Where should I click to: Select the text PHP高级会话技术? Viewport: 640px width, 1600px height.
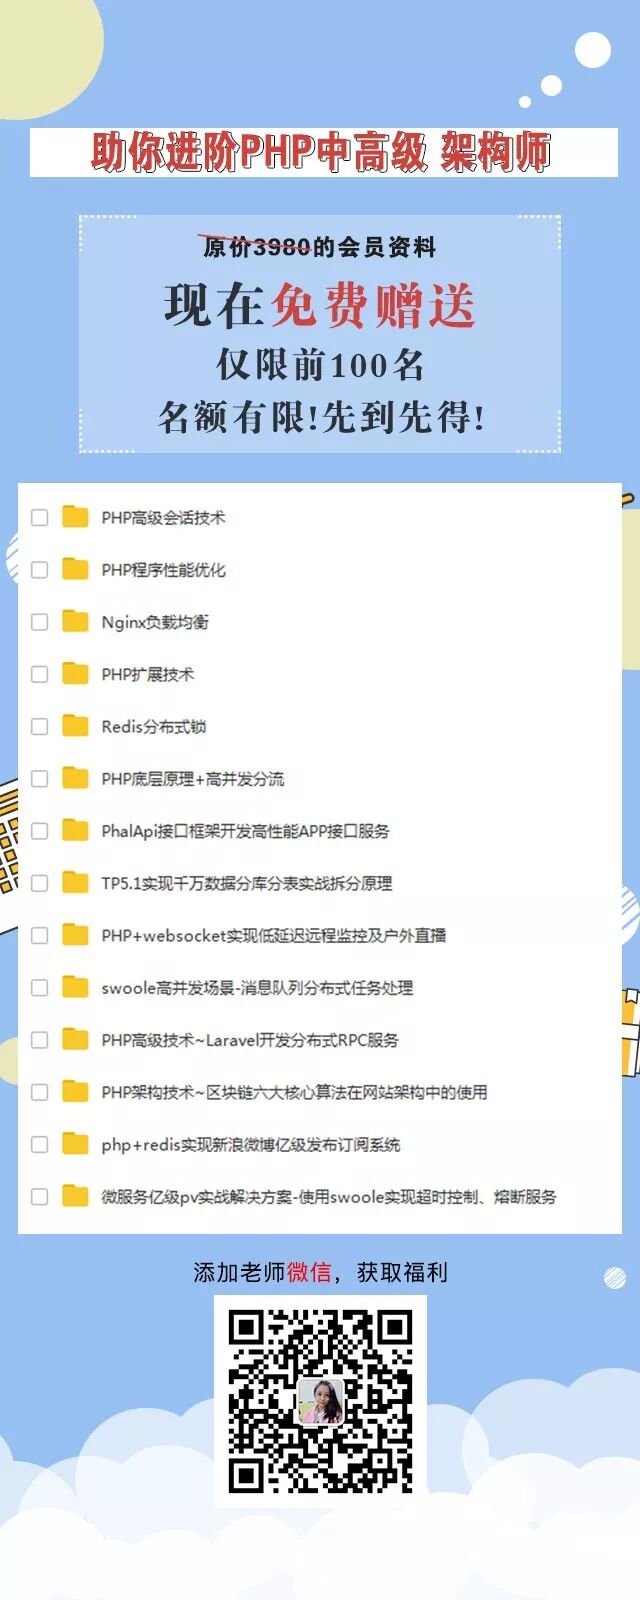point(163,518)
